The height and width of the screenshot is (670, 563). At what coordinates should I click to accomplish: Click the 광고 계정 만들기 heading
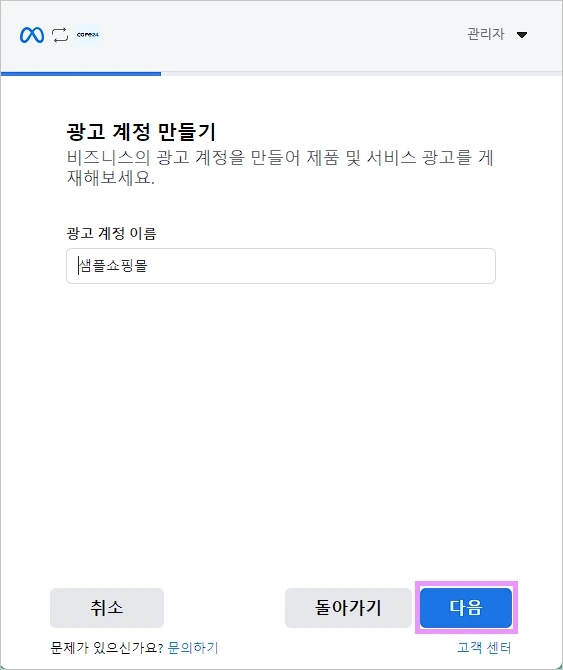tap(141, 132)
